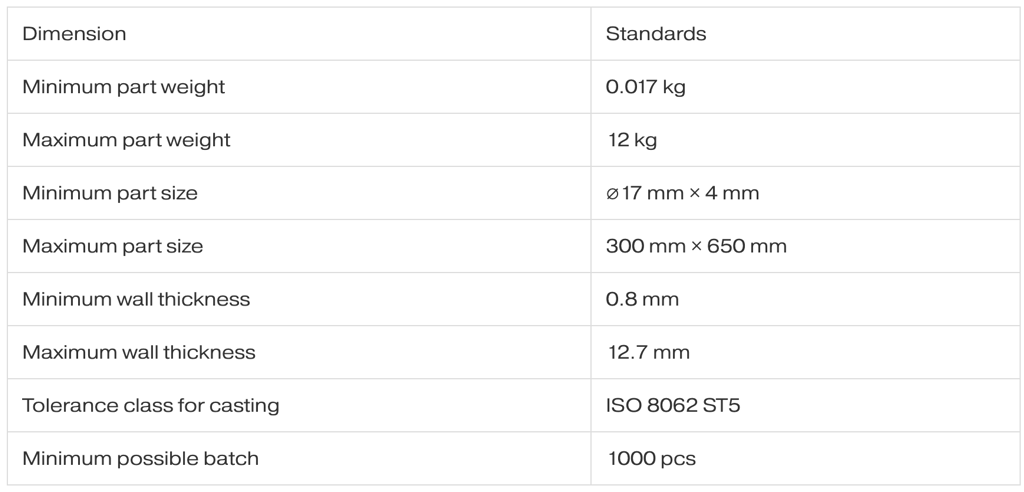Click the 0.017 kg value

coord(645,87)
